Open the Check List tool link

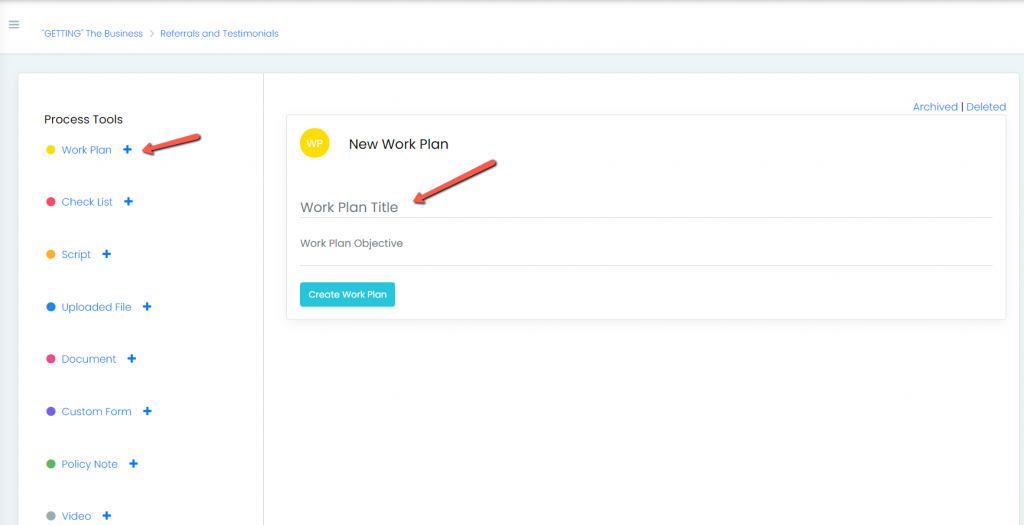(87, 202)
